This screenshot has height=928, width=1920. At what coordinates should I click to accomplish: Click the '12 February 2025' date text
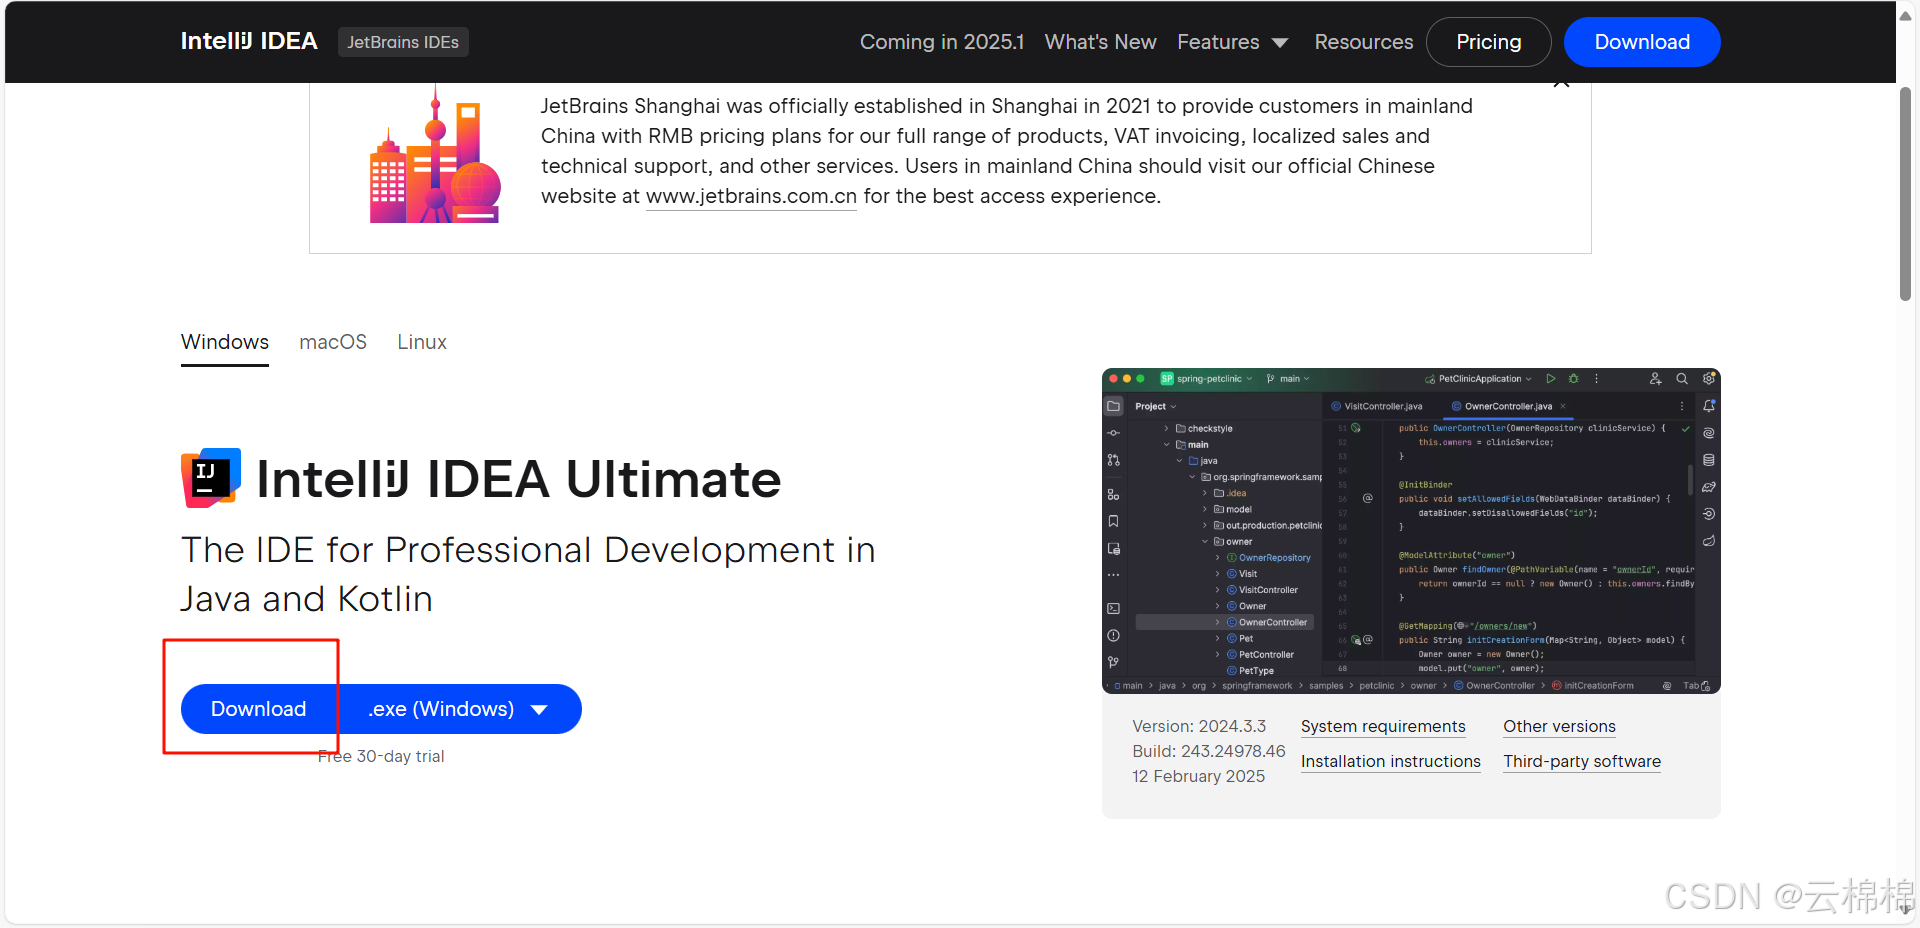(1198, 776)
